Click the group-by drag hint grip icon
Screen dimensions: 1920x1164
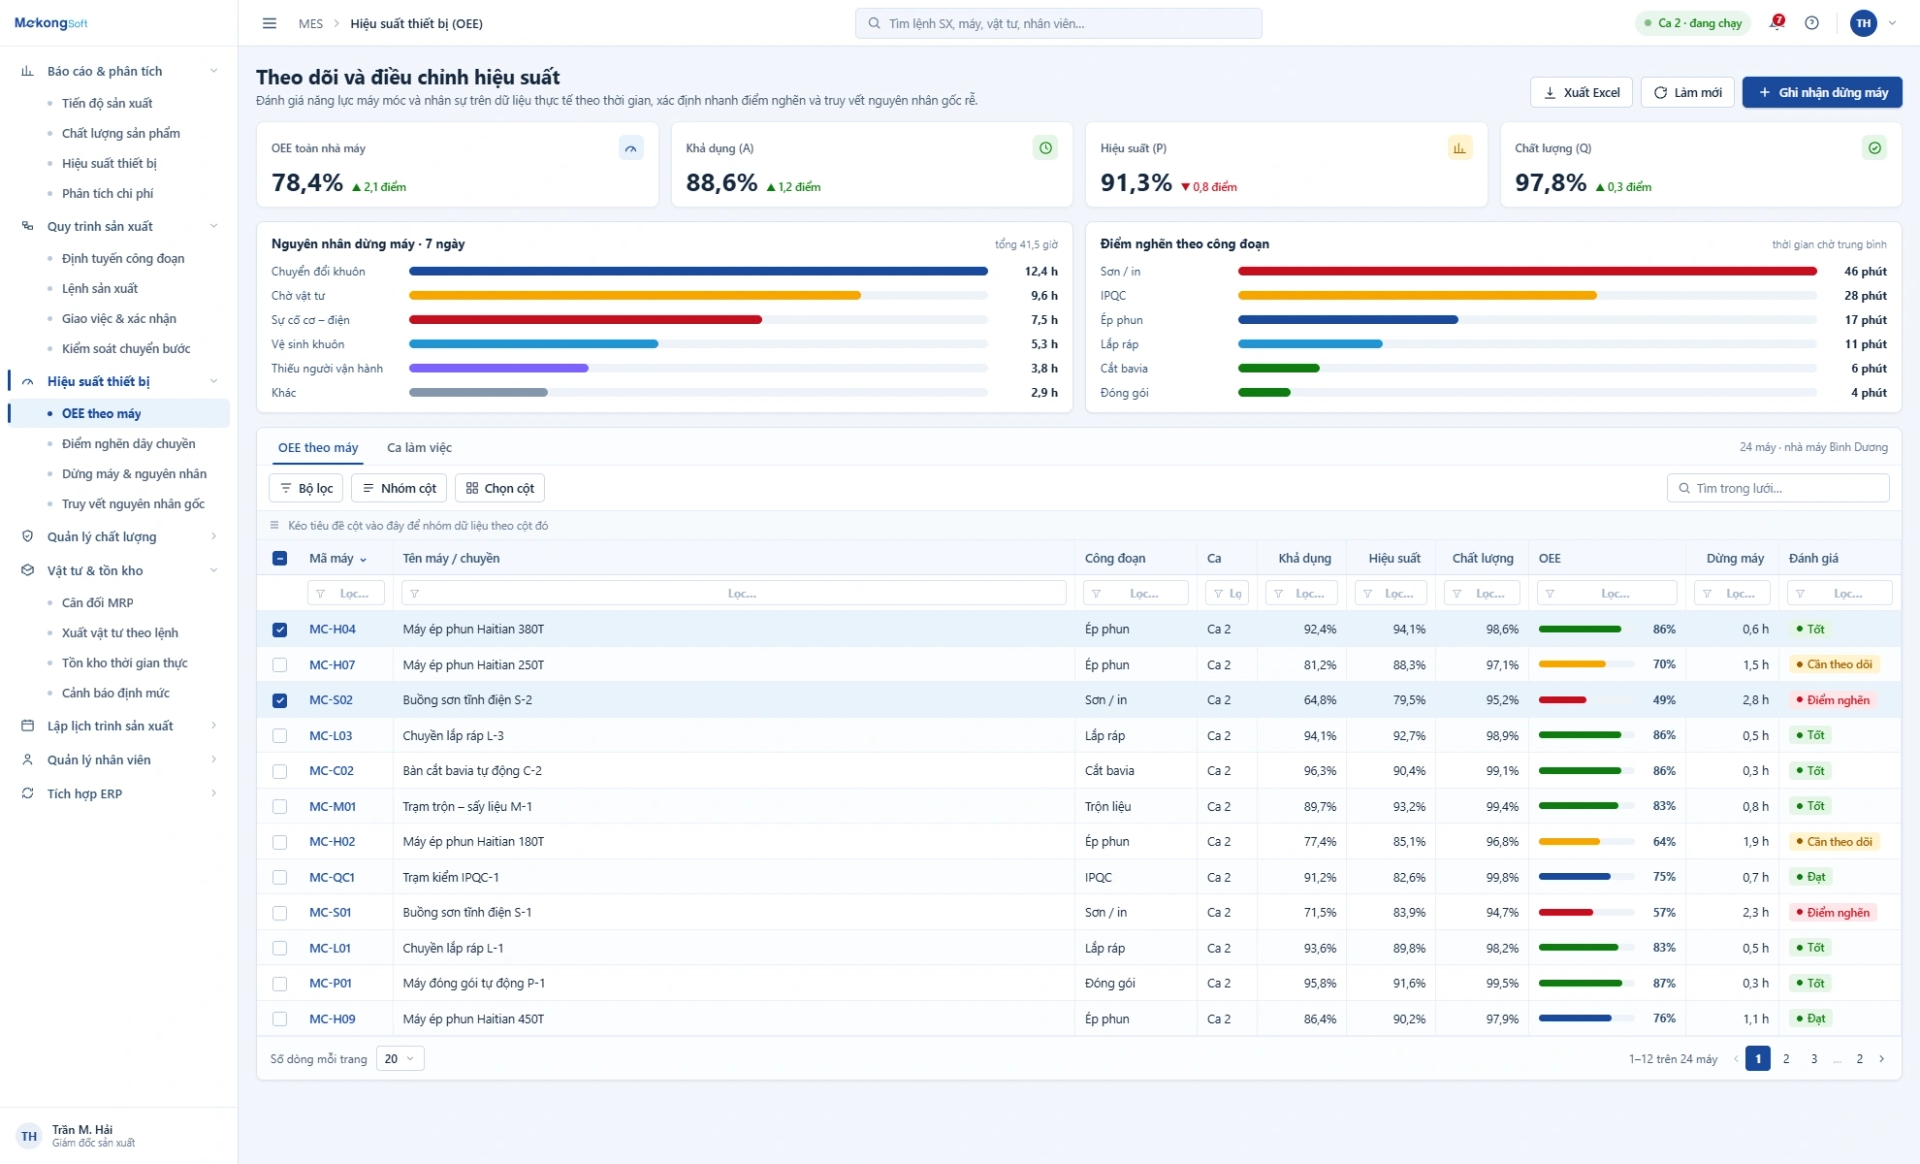point(275,525)
